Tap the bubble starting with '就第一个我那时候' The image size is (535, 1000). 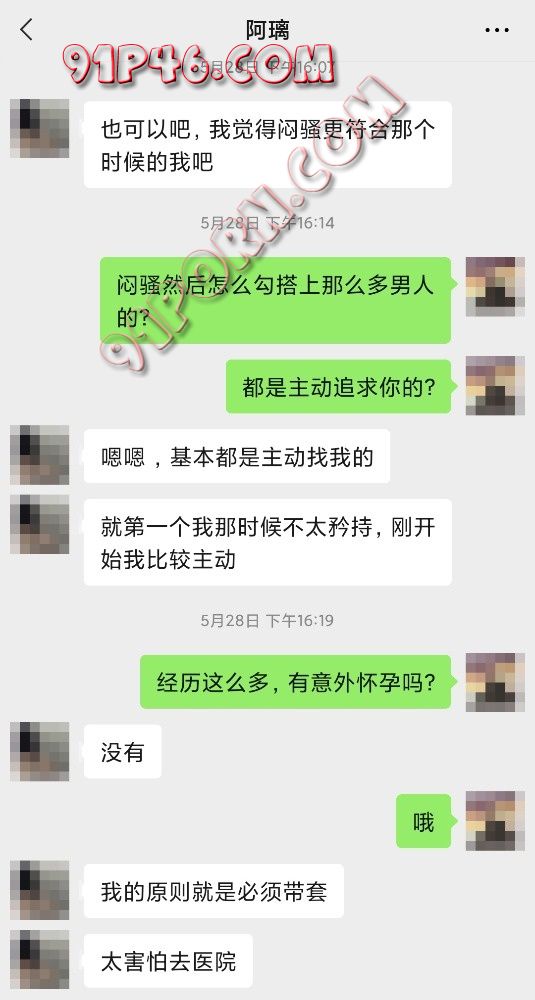(x=268, y=542)
